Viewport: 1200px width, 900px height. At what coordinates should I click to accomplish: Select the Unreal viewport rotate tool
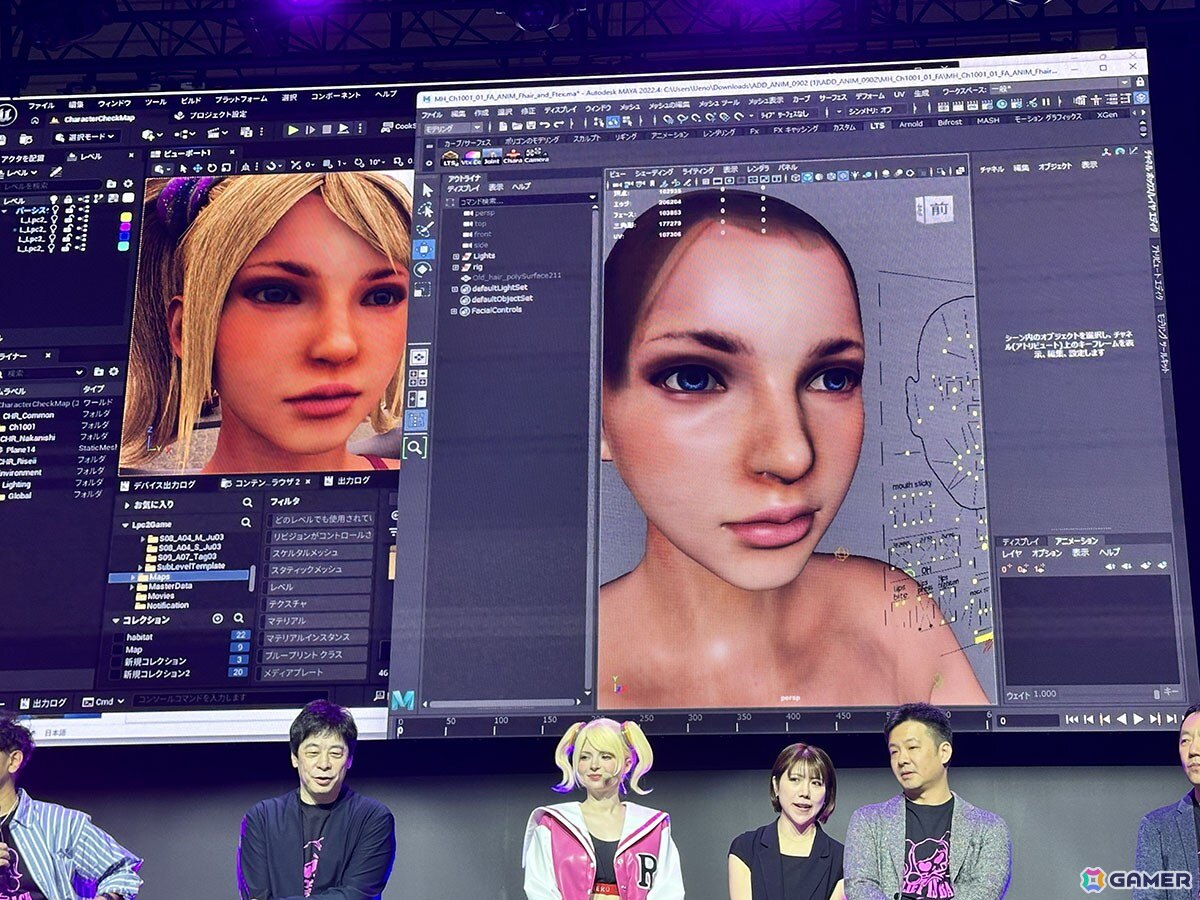pos(212,167)
